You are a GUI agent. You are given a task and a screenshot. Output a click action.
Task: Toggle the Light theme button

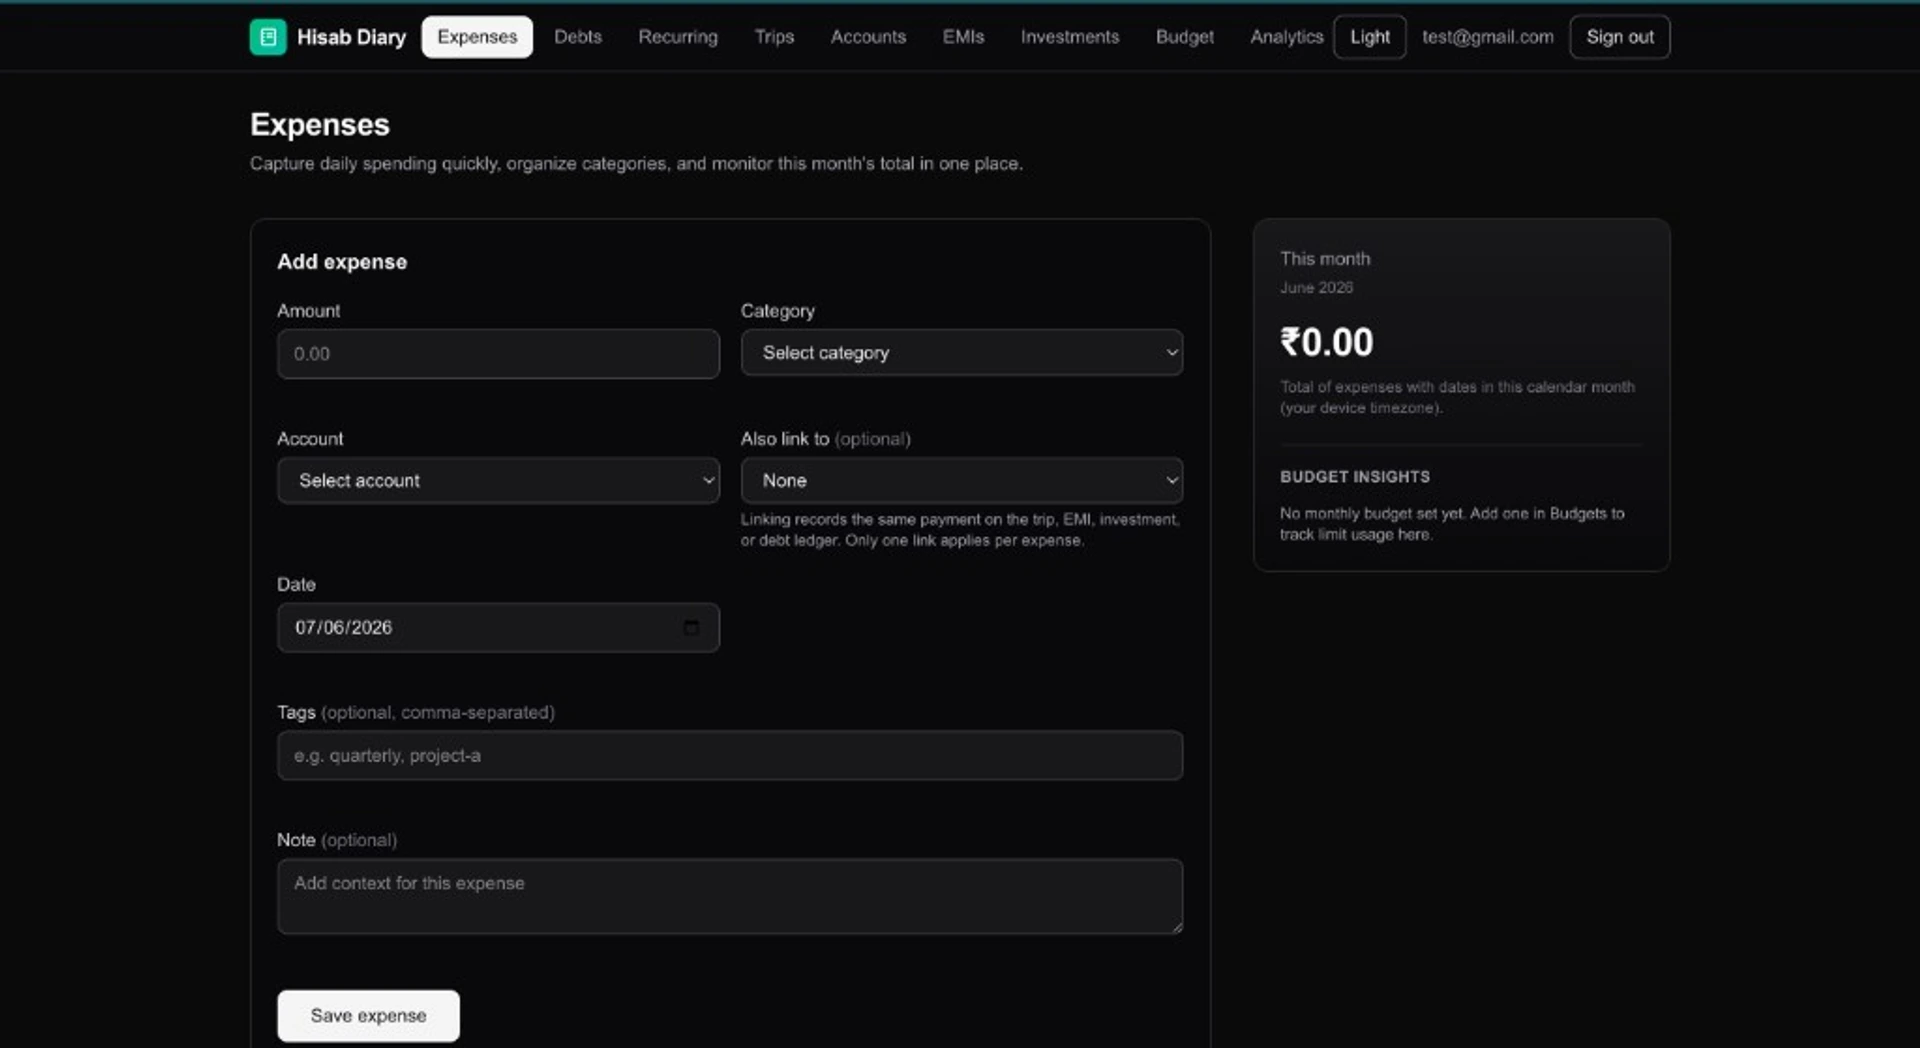[x=1370, y=37]
